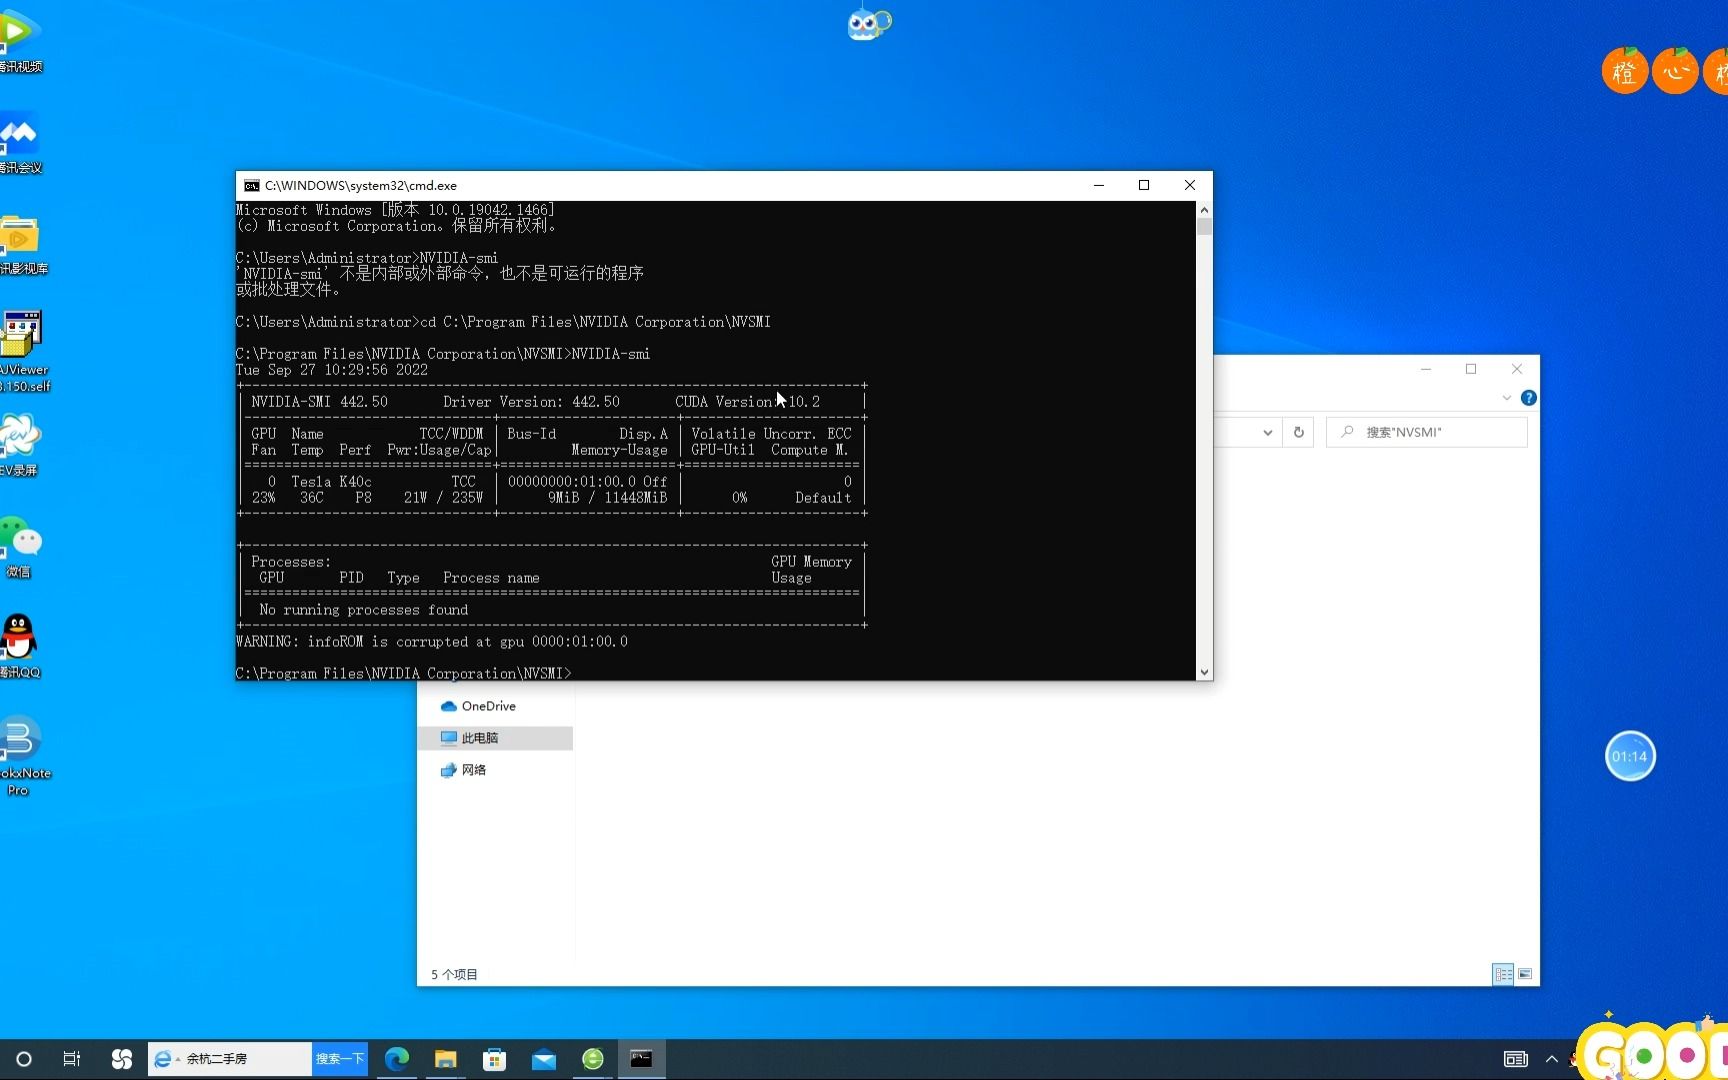Click the 'Tesla K40c' GPU name text
The height and width of the screenshot is (1080, 1728).
point(331,482)
